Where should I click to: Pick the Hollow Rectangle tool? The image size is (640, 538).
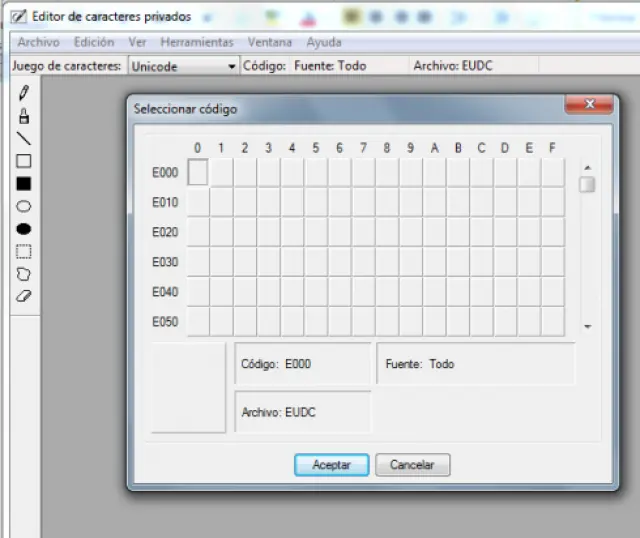point(24,161)
